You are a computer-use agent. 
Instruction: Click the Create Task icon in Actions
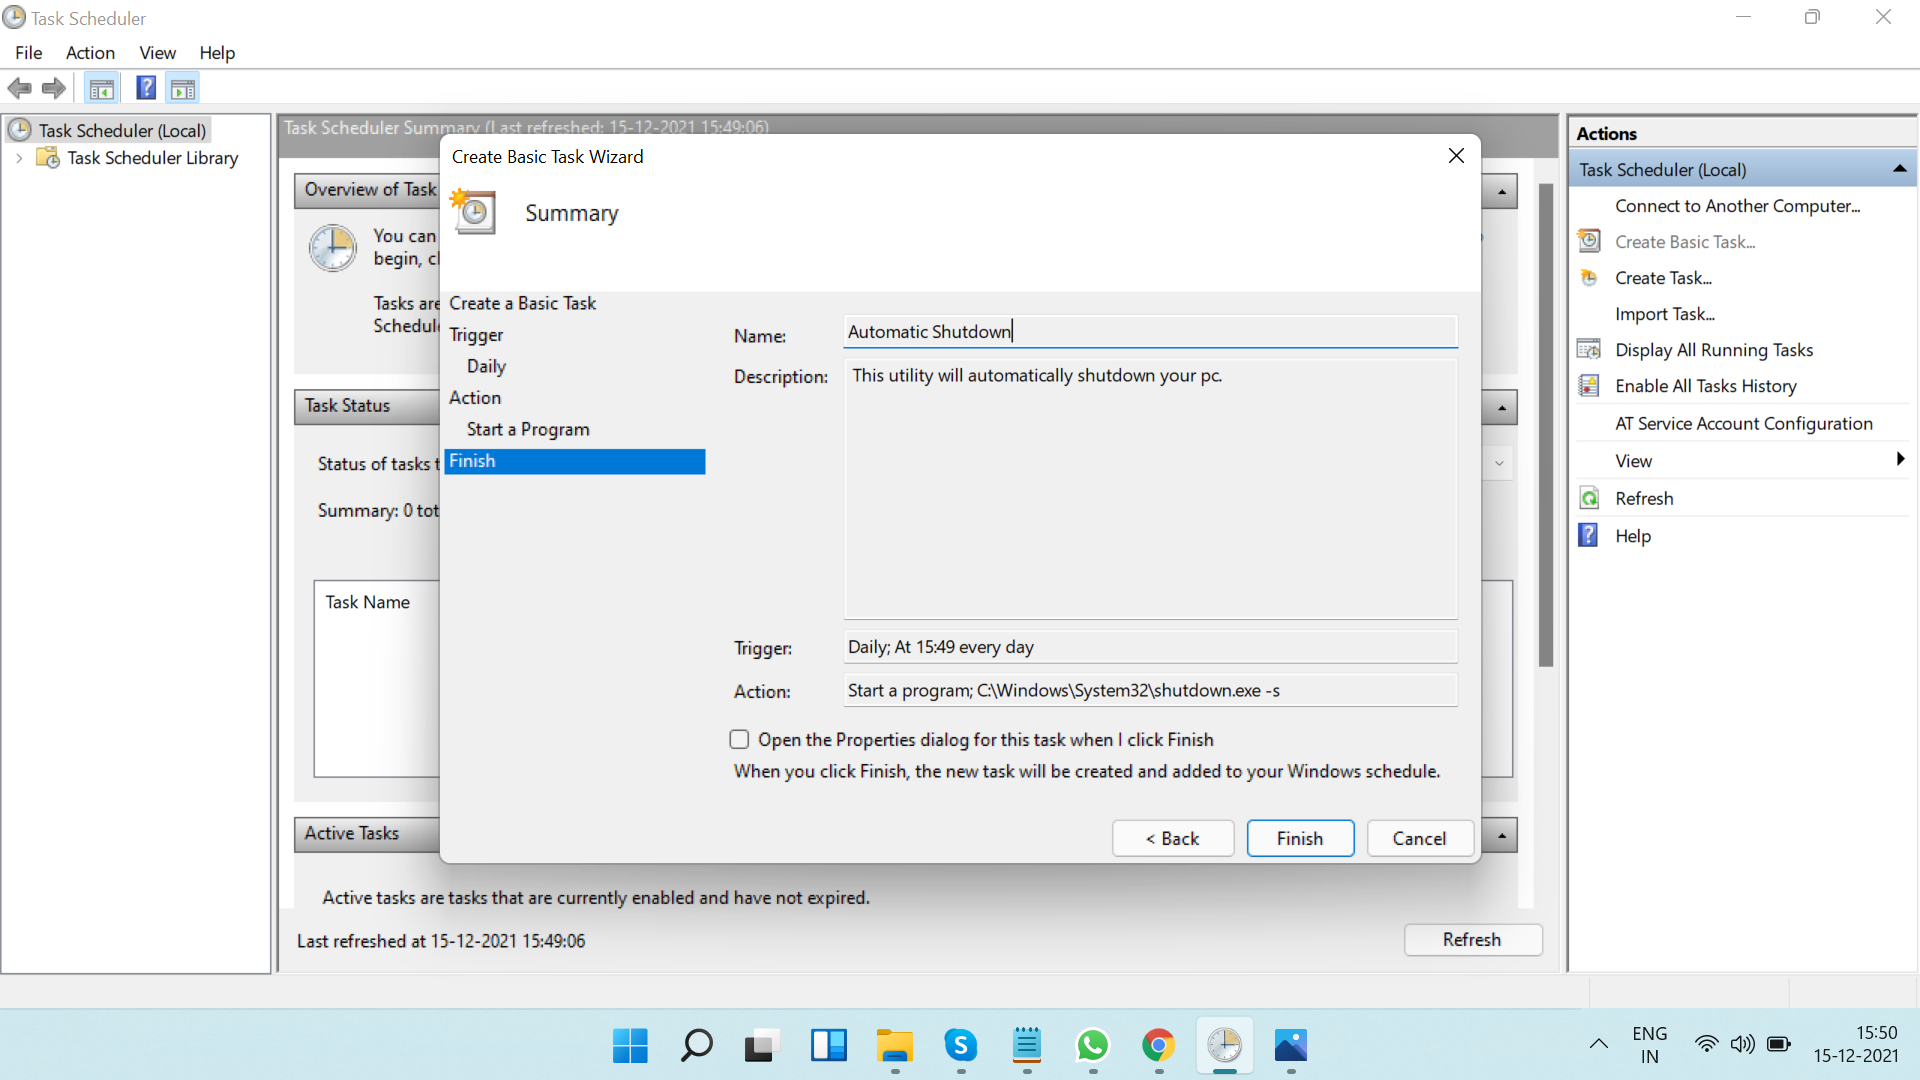[x=1589, y=278]
